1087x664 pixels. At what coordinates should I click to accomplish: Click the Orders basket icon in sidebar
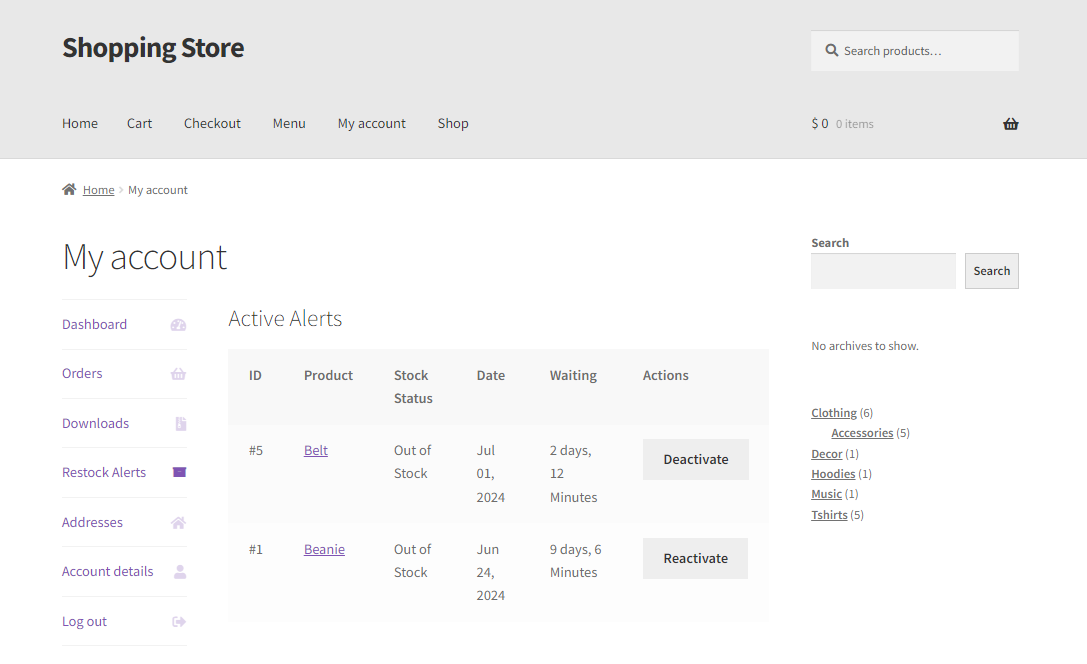pos(178,374)
